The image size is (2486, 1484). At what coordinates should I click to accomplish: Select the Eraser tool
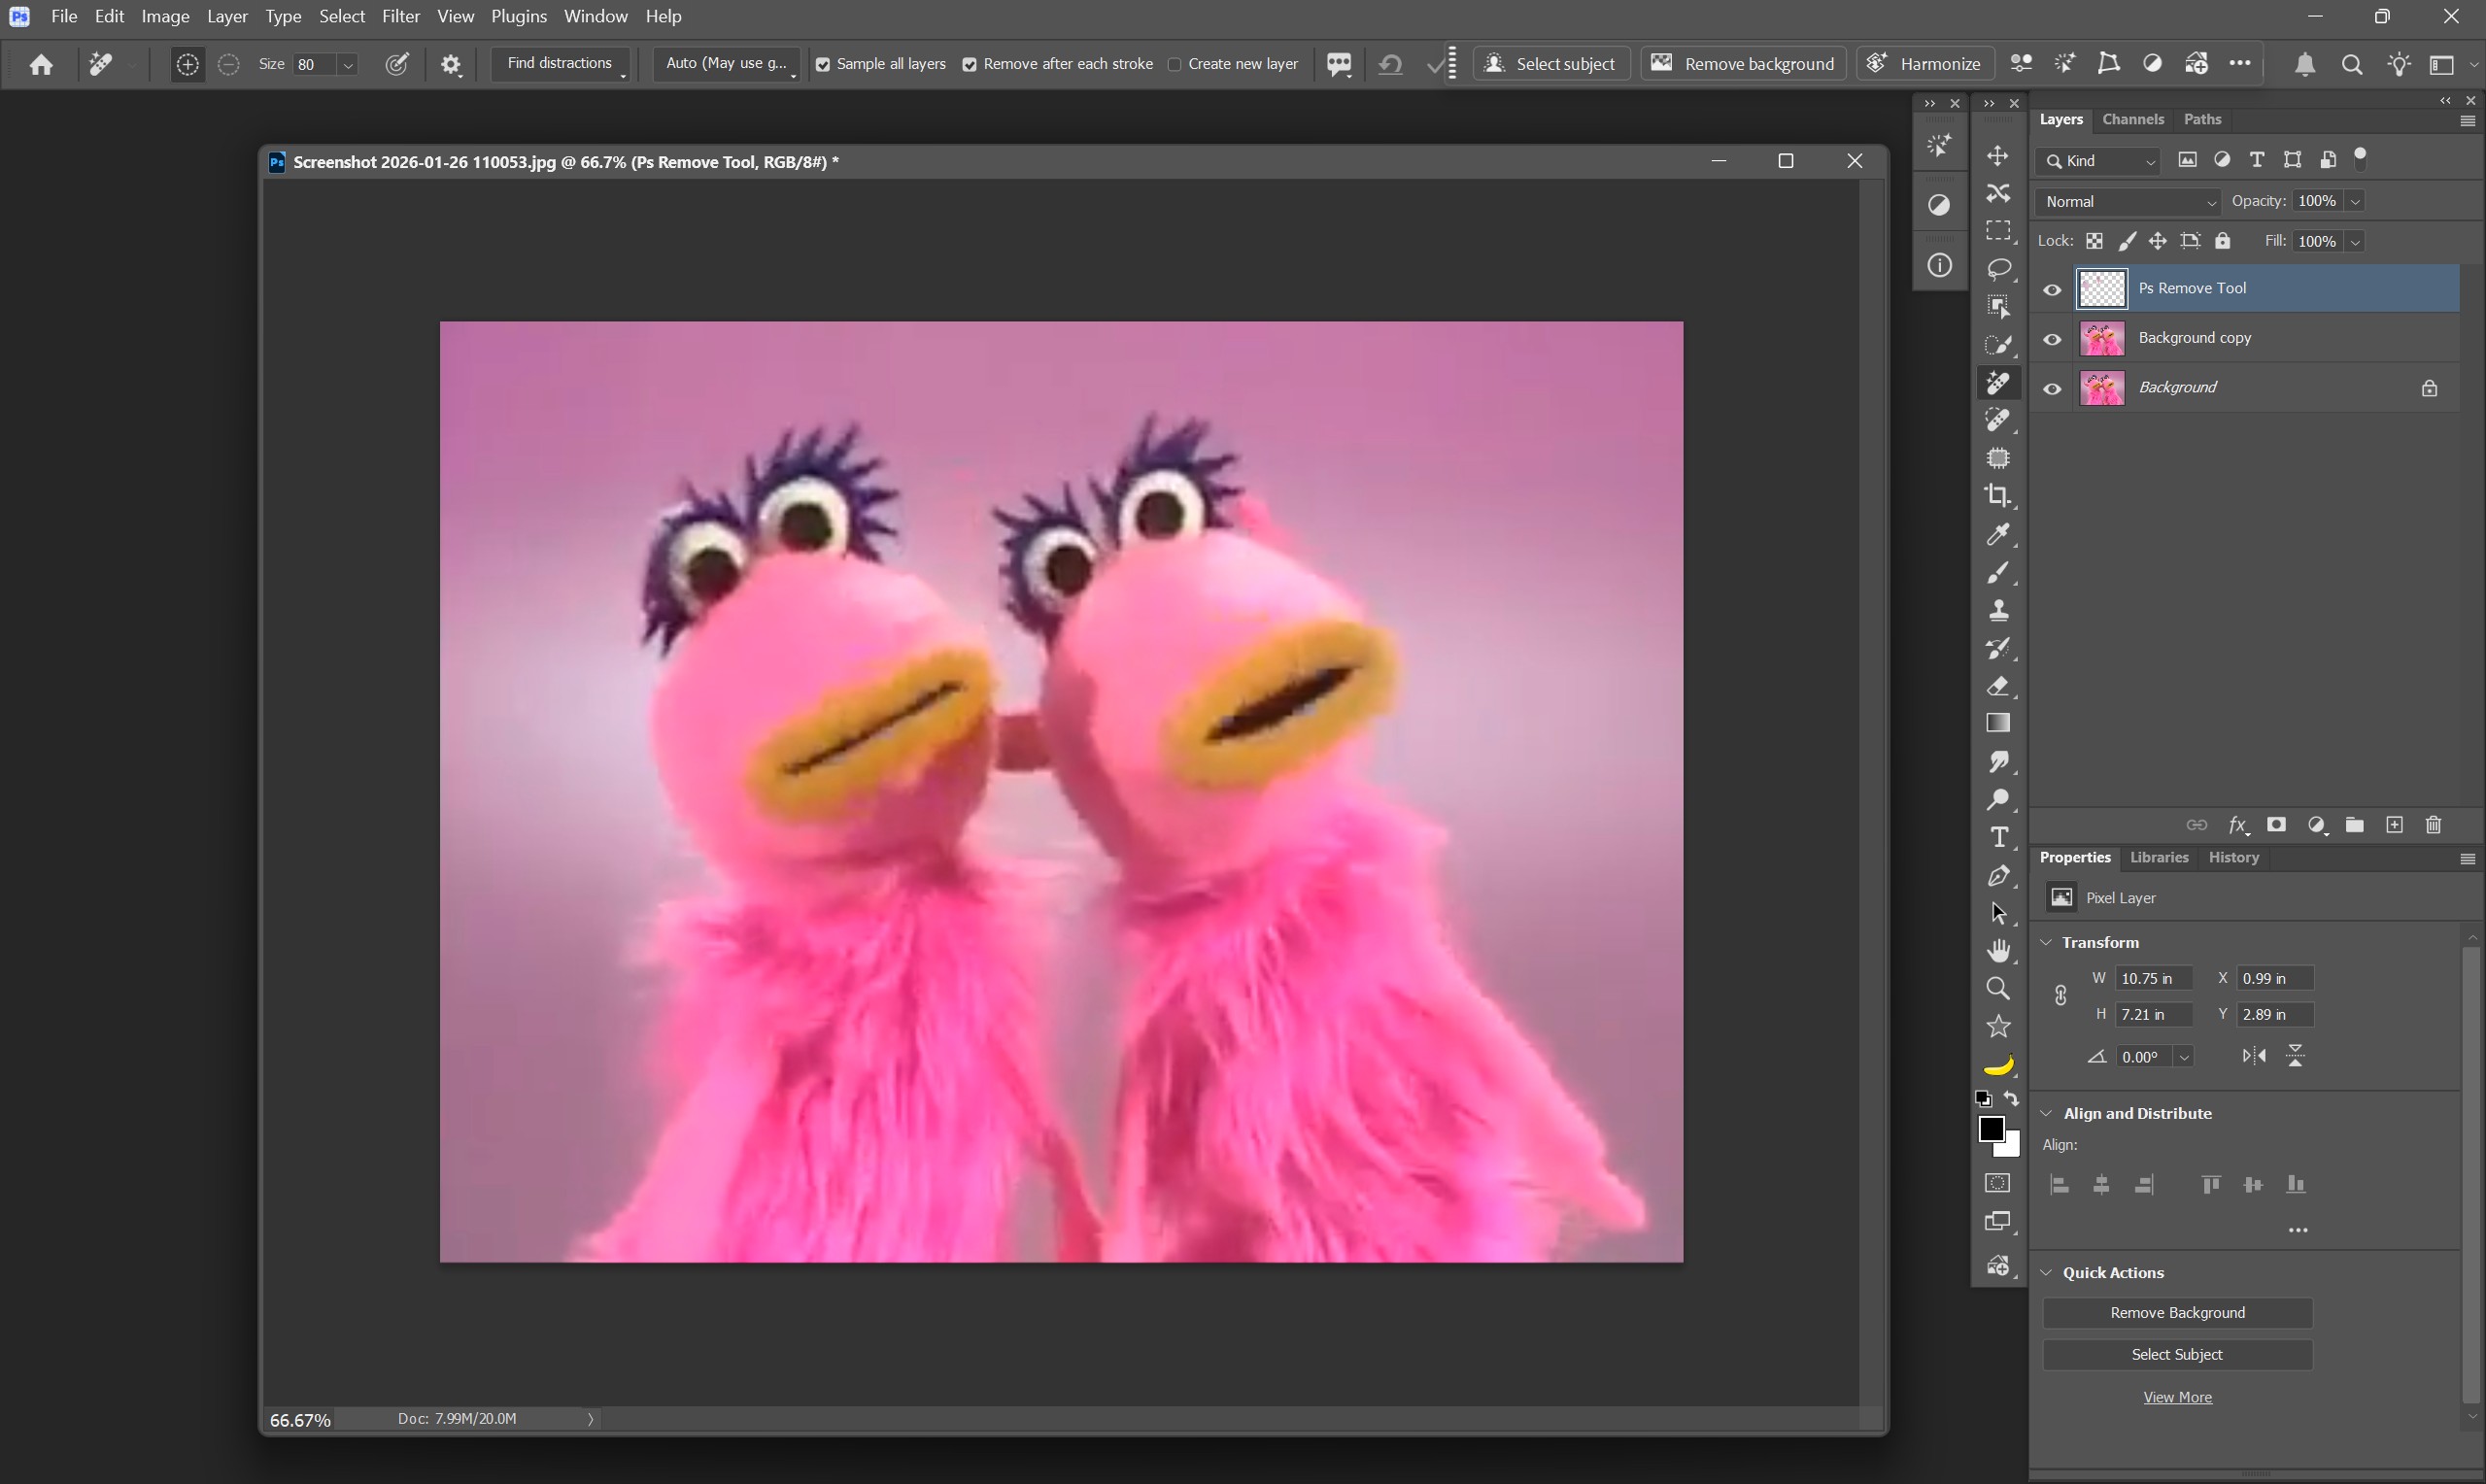[1997, 686]
